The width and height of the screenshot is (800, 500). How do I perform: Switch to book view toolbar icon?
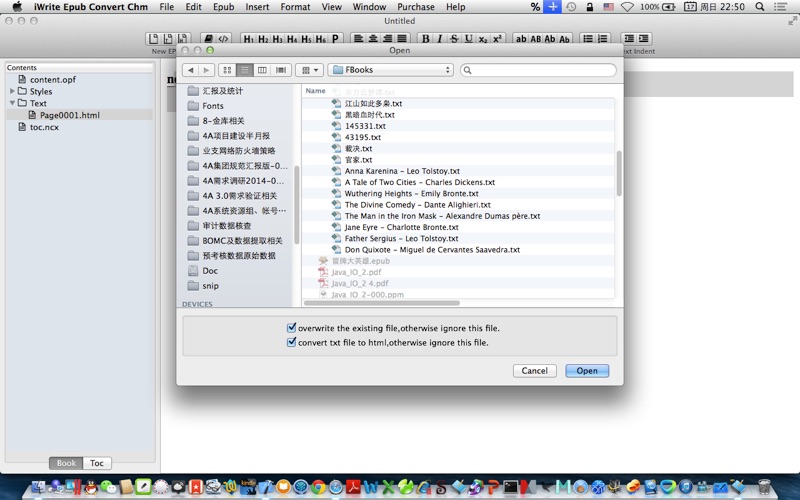(x=208, y=39)
